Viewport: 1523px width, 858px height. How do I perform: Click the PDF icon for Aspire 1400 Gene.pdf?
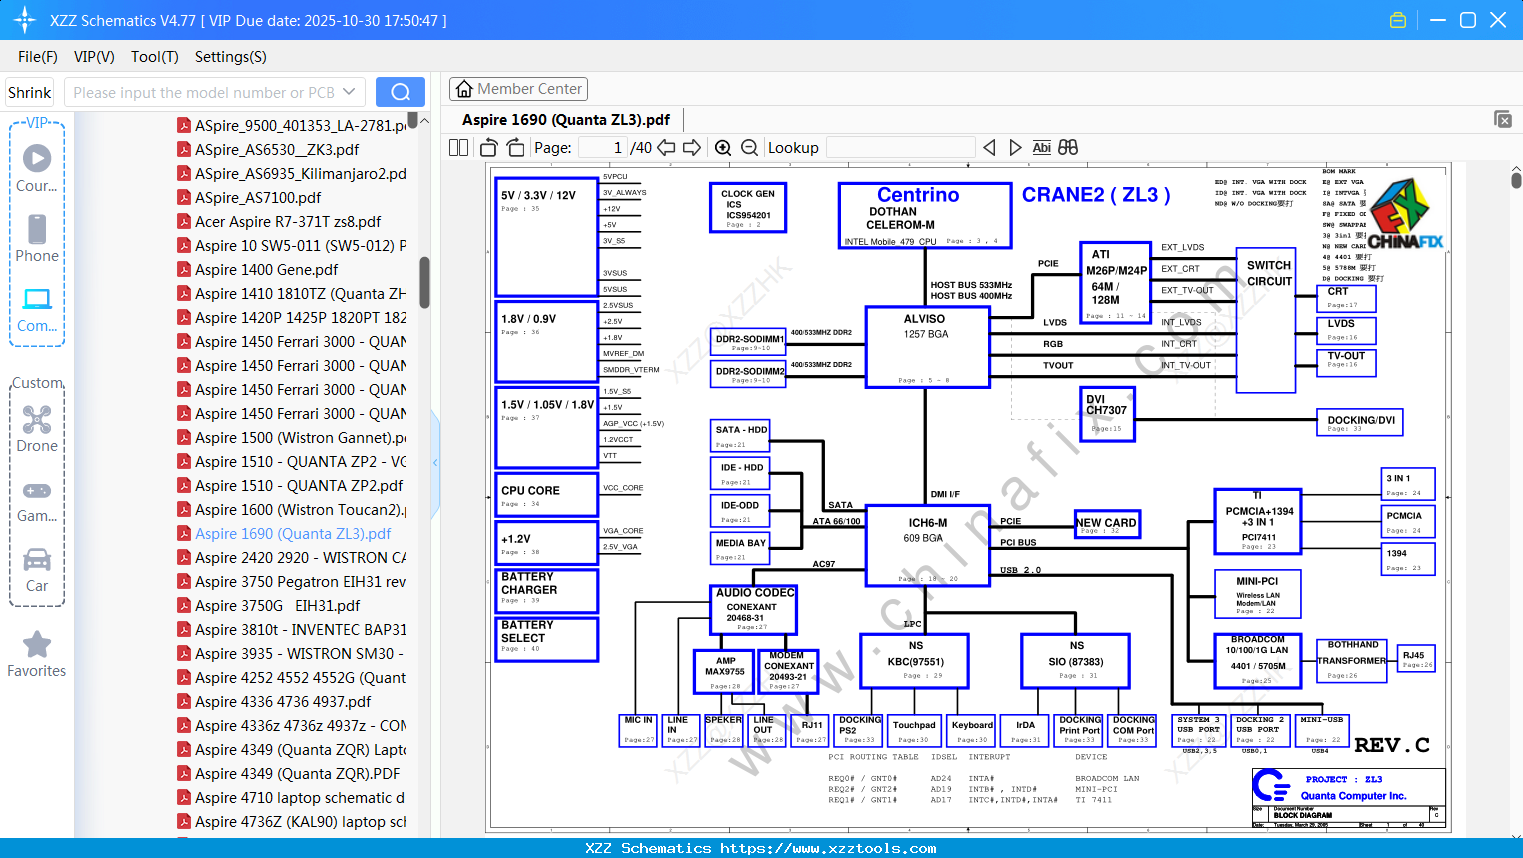point(184,269)
